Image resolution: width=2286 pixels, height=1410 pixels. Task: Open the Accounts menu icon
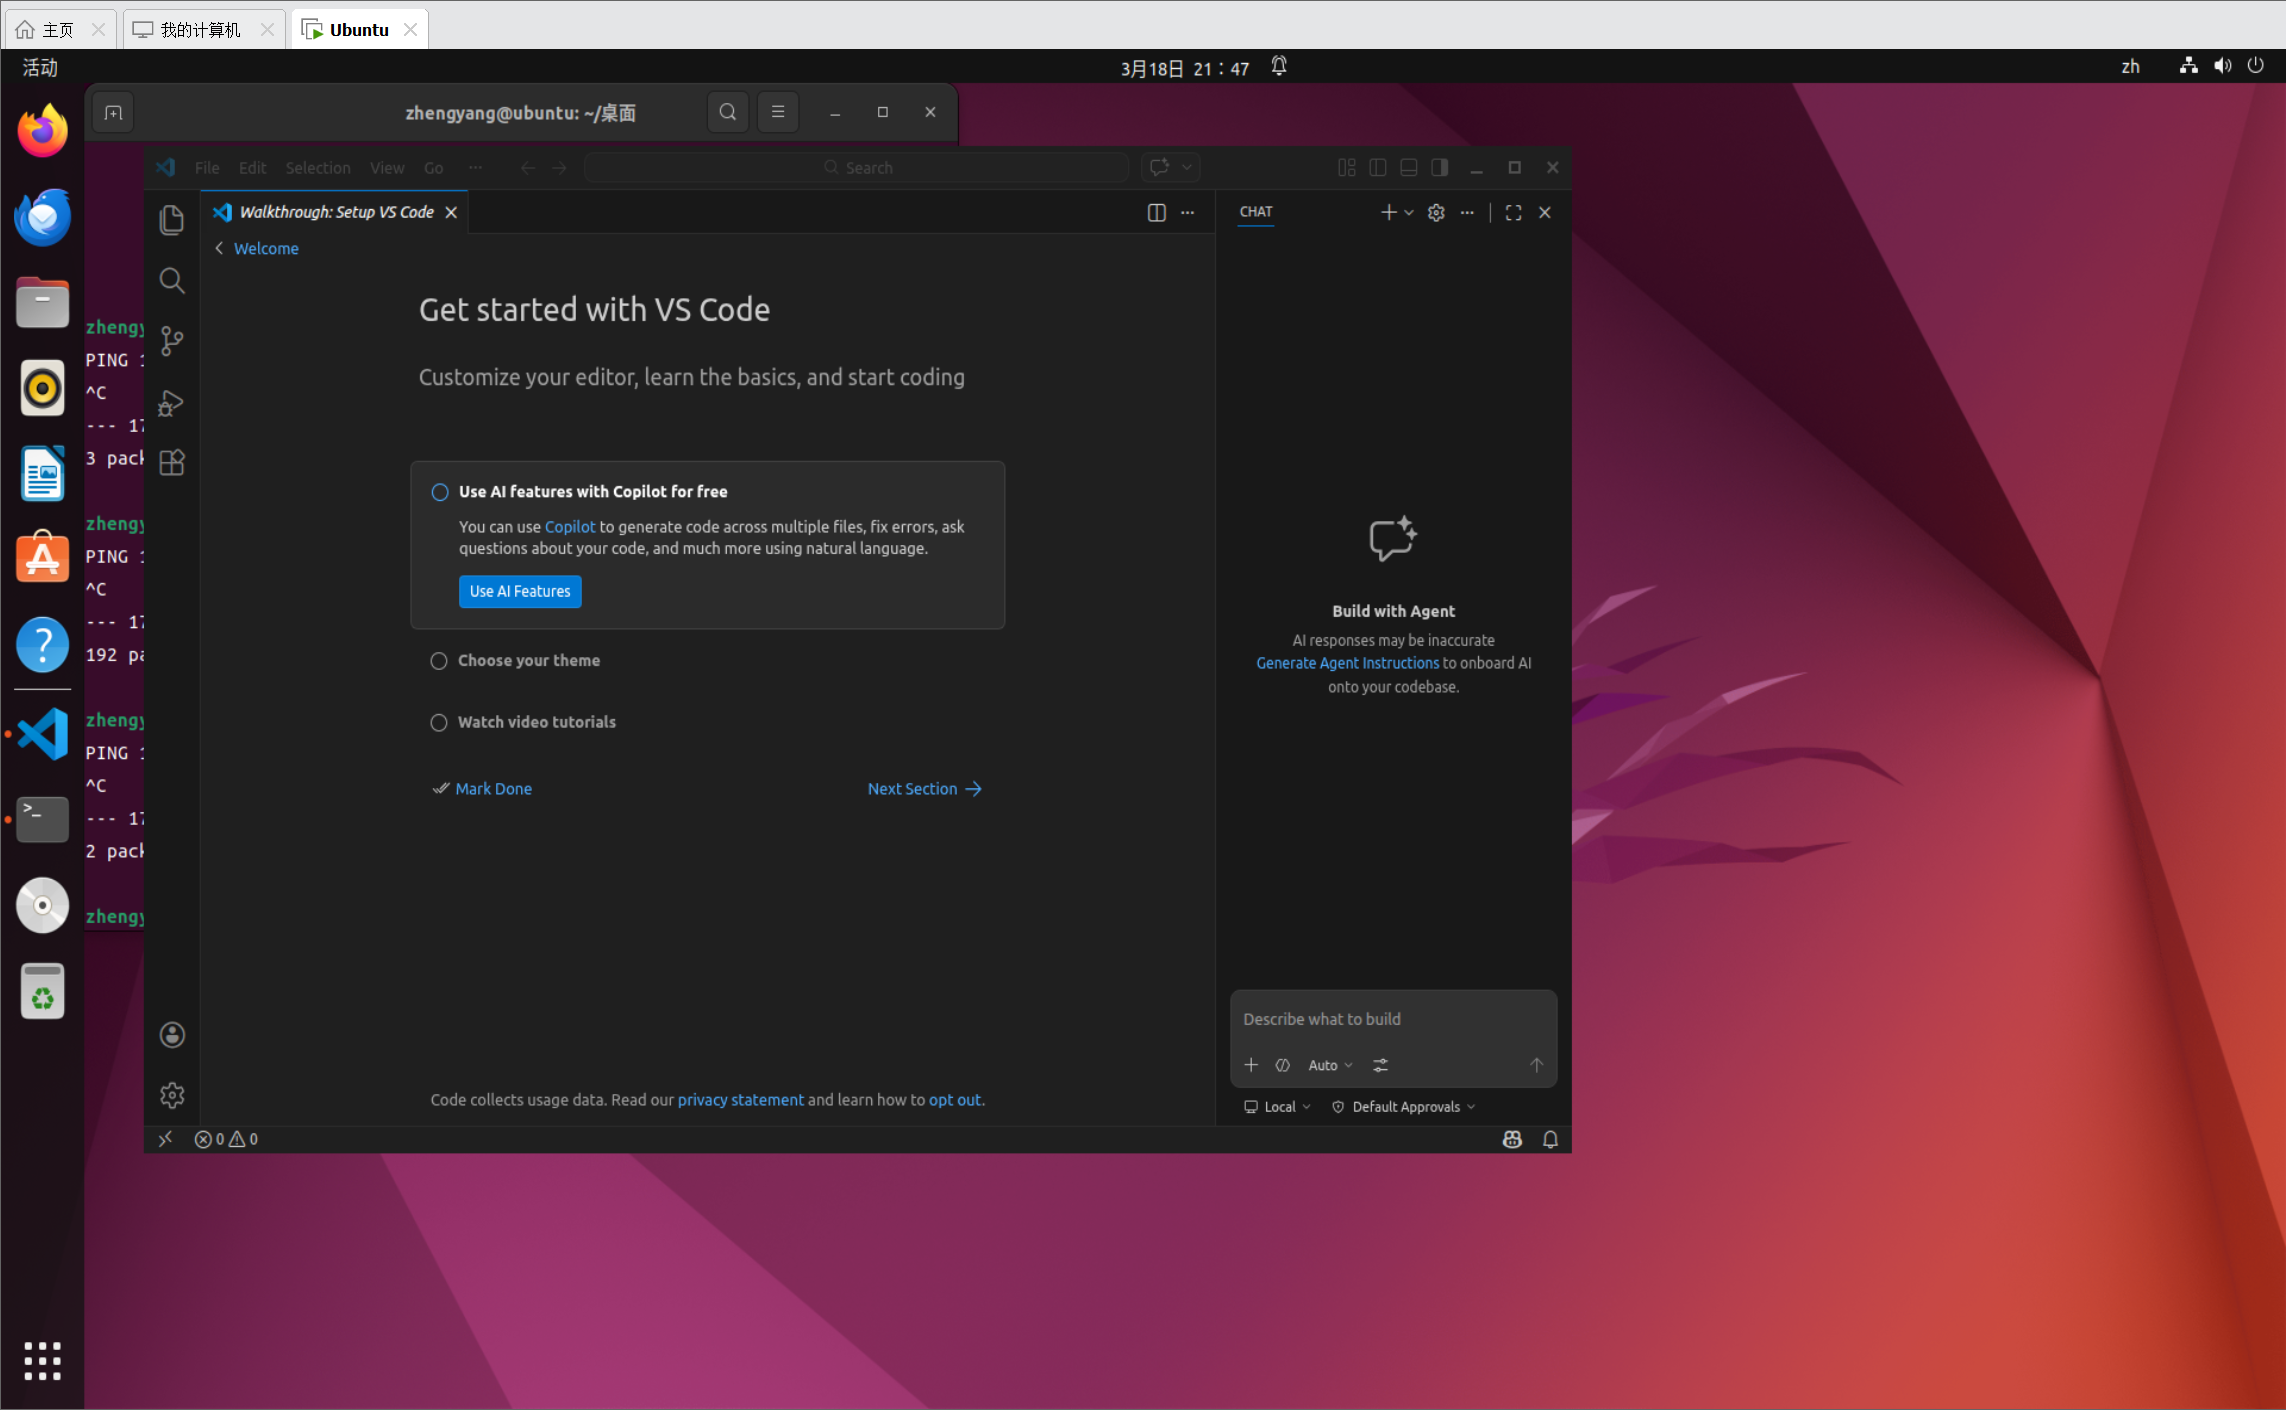172,1035
